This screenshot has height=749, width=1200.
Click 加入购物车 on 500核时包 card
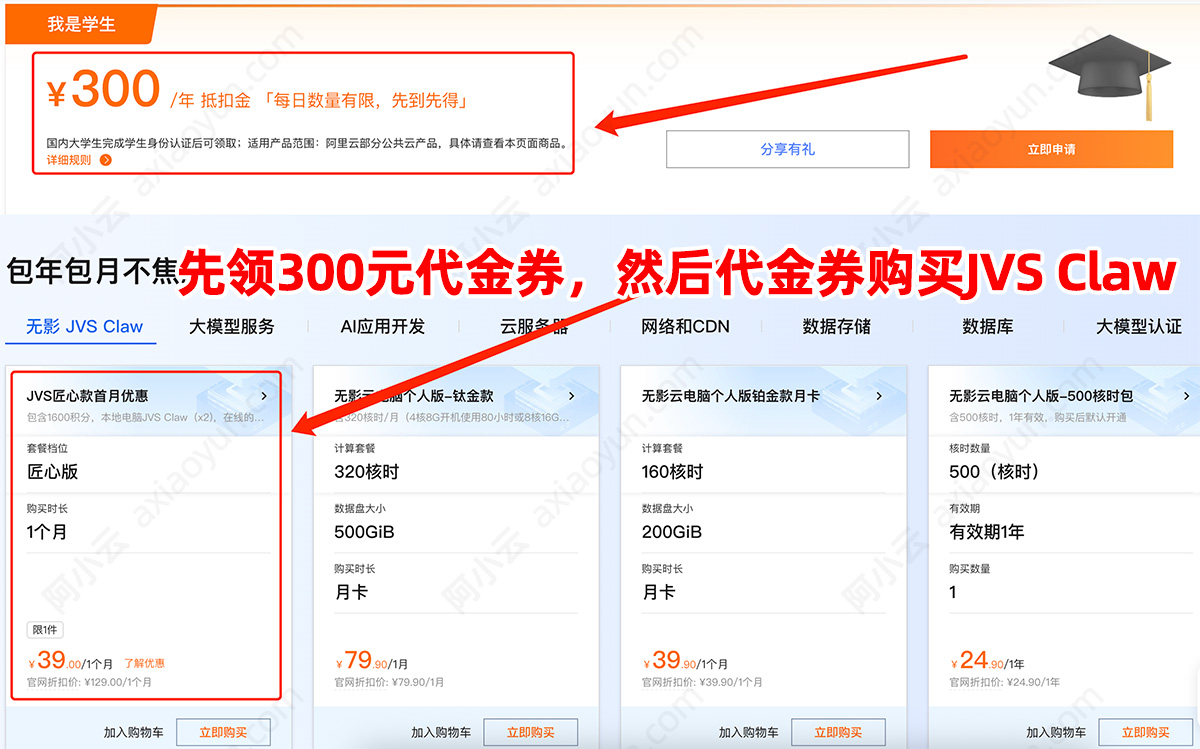pyautogui.click(x=1056, y=733)
